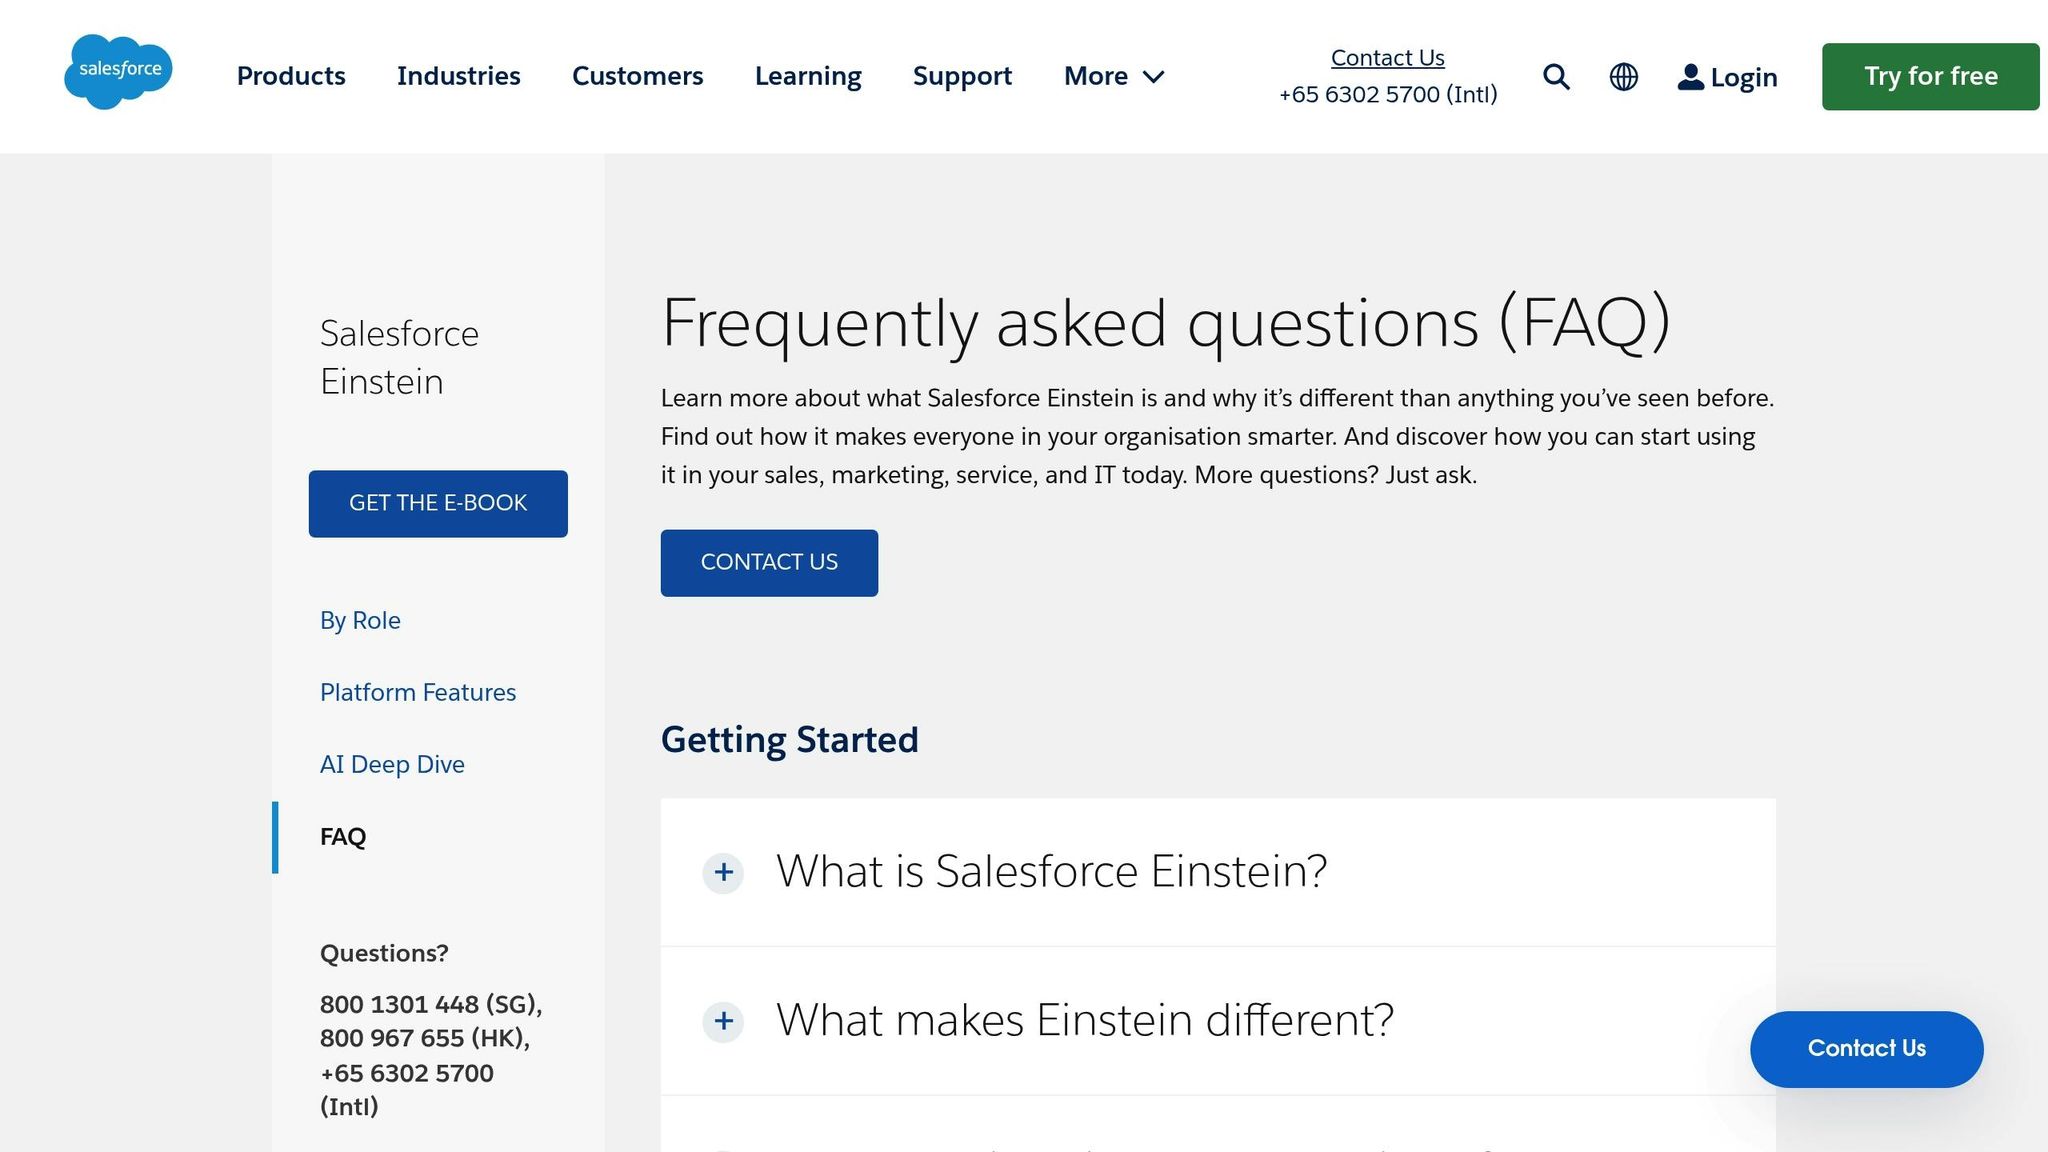Expand the 'What is Salesforce Einstein?' question
The height and width of the screenshot is (1152, 2048).
pos(1052,871)
